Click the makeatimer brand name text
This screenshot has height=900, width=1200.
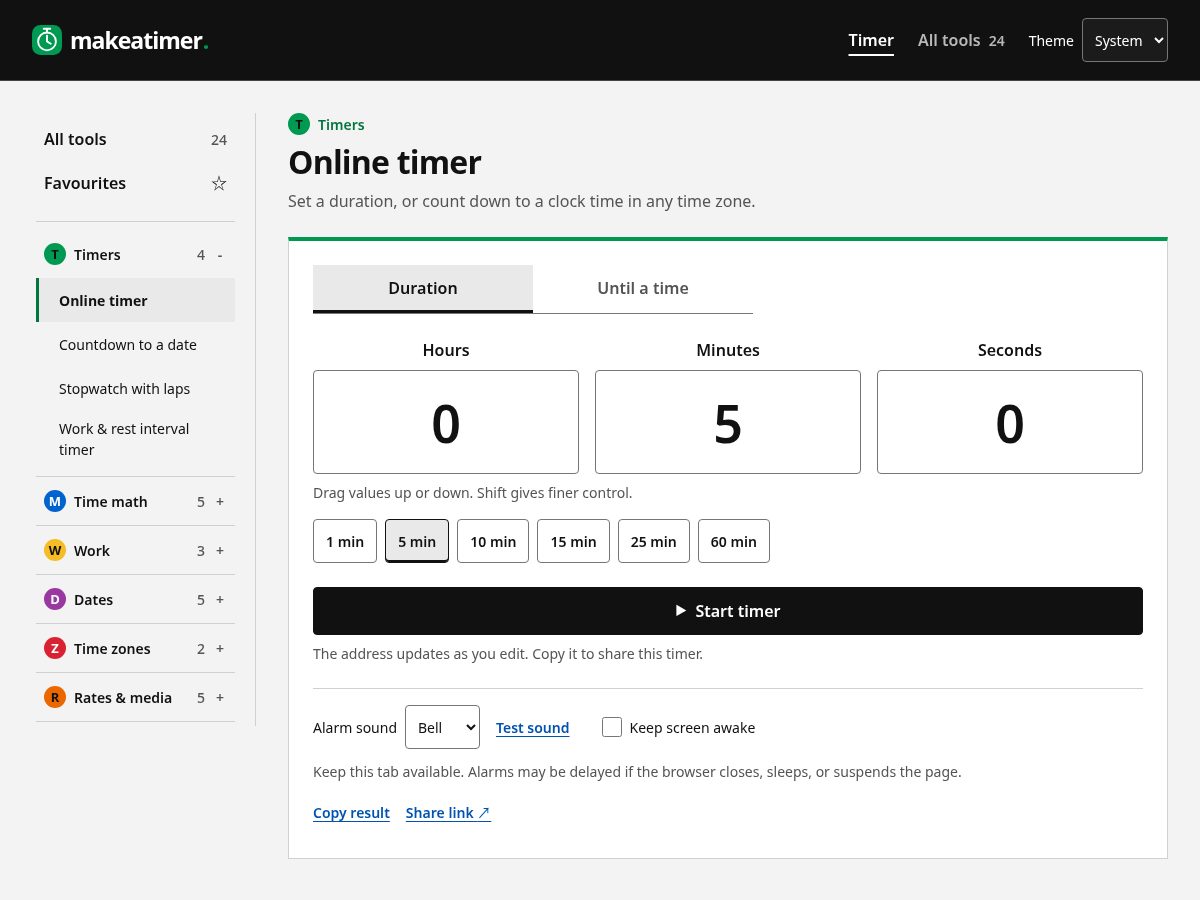(139, 41)
